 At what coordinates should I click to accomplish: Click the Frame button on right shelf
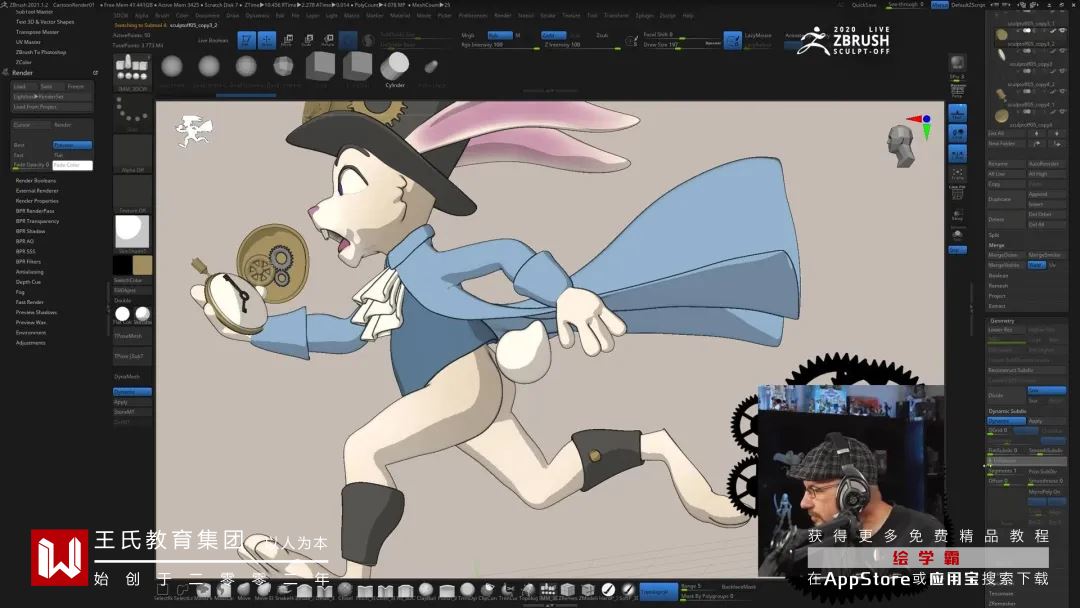(x=957, y=174)
